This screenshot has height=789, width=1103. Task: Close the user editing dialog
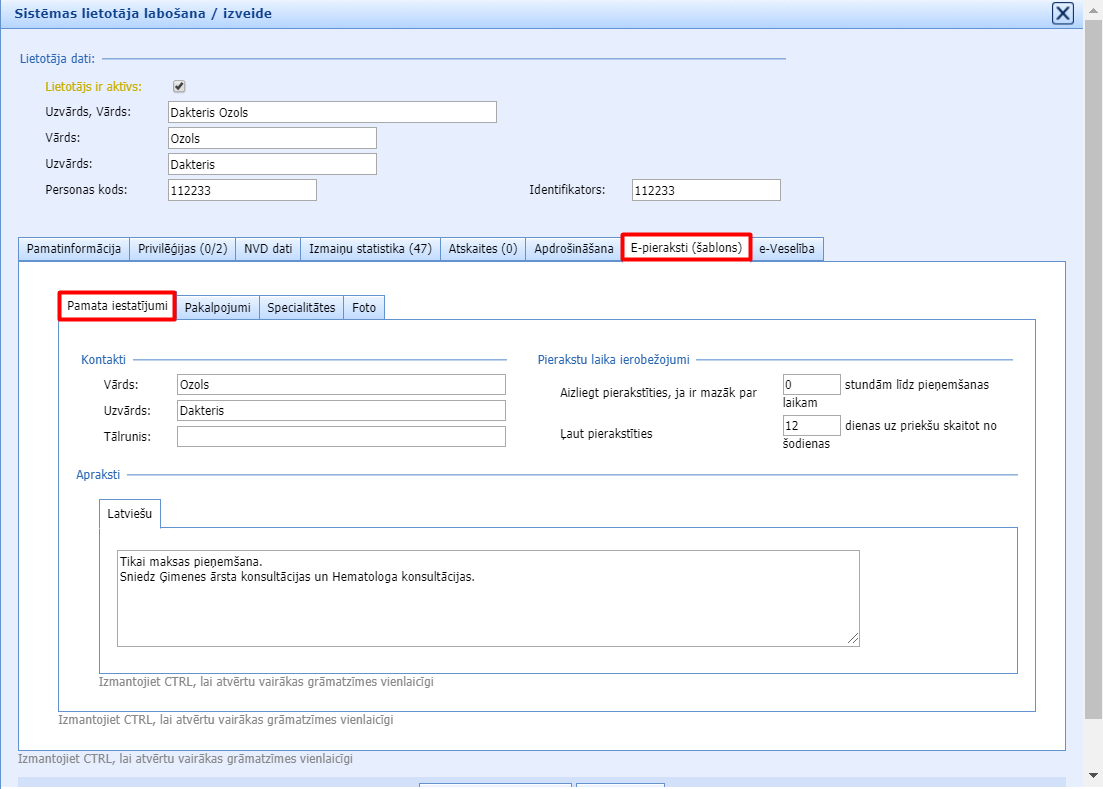[x=1063, y=13]
